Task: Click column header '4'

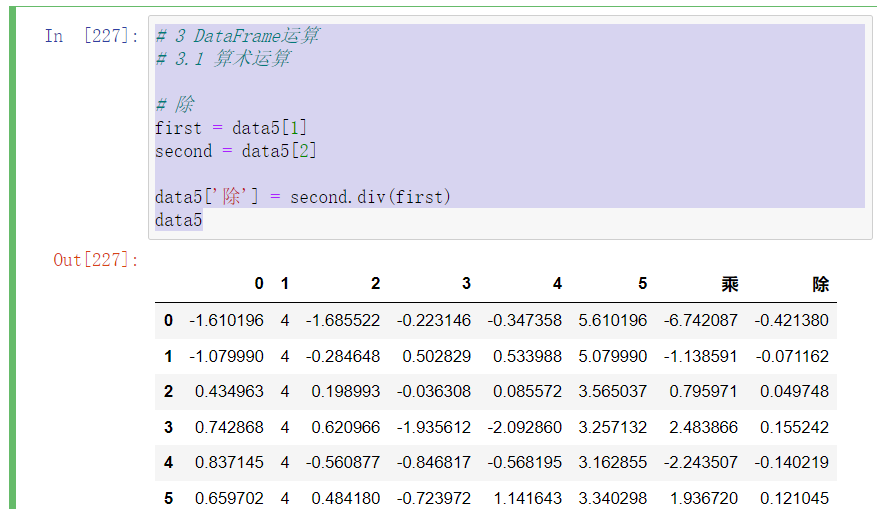Action: coord(557,284)
